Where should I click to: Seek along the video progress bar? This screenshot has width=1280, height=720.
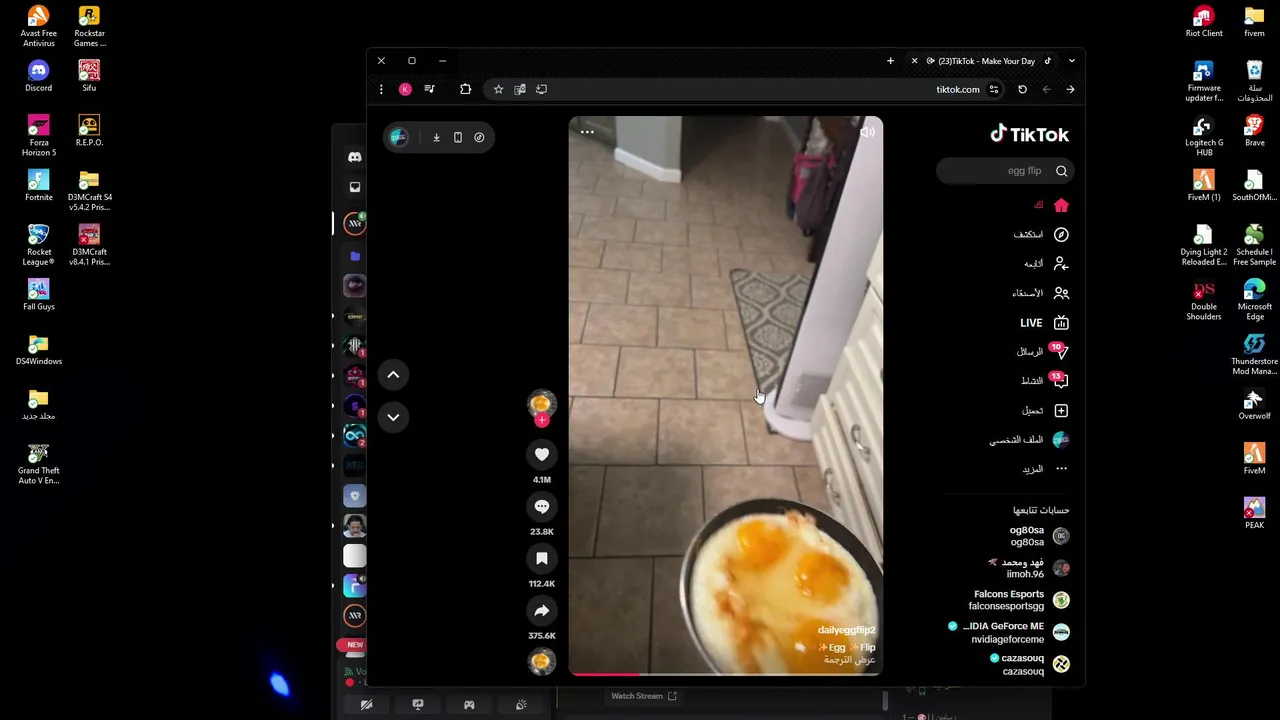pyautogui.click(x=726, y=674)
